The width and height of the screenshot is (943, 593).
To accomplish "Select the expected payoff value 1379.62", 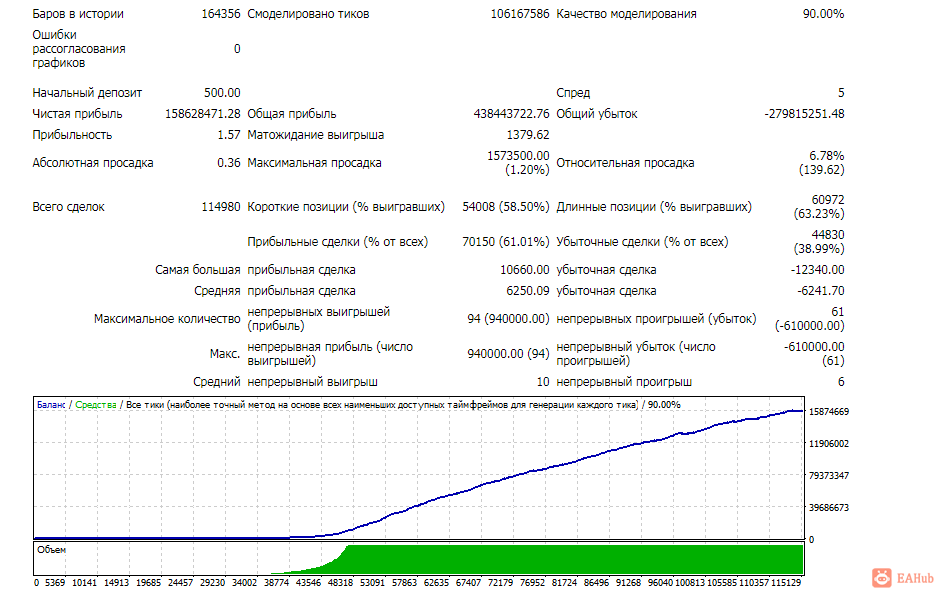I will tap(528, 135).
